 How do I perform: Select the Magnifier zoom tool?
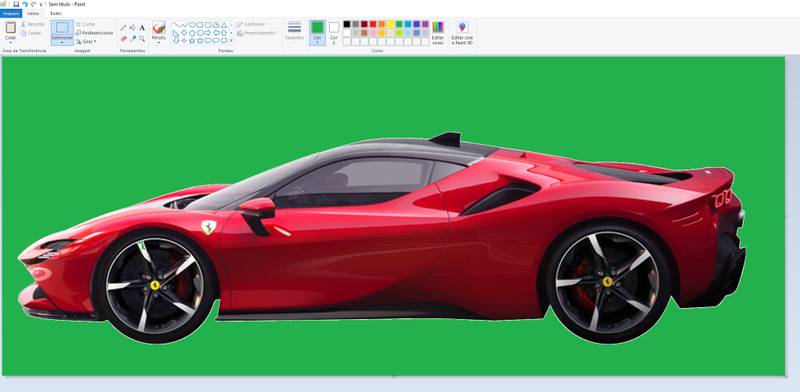(x=142, y=38)
